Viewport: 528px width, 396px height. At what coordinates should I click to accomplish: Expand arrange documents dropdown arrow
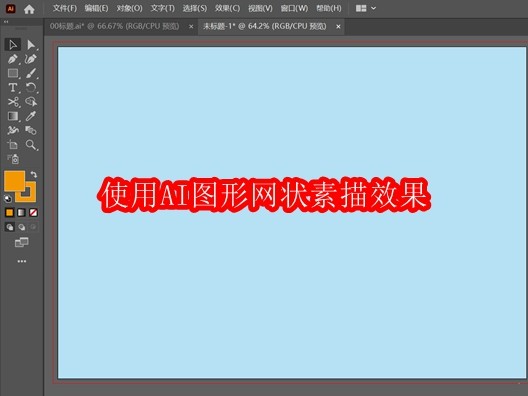coord(373,8)
